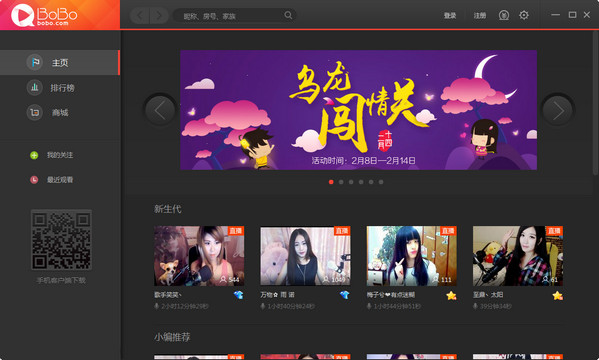This screenshot has height=360, width=599.
Task: Click the 手机客户端下载 text
Action: click(61, 281)
